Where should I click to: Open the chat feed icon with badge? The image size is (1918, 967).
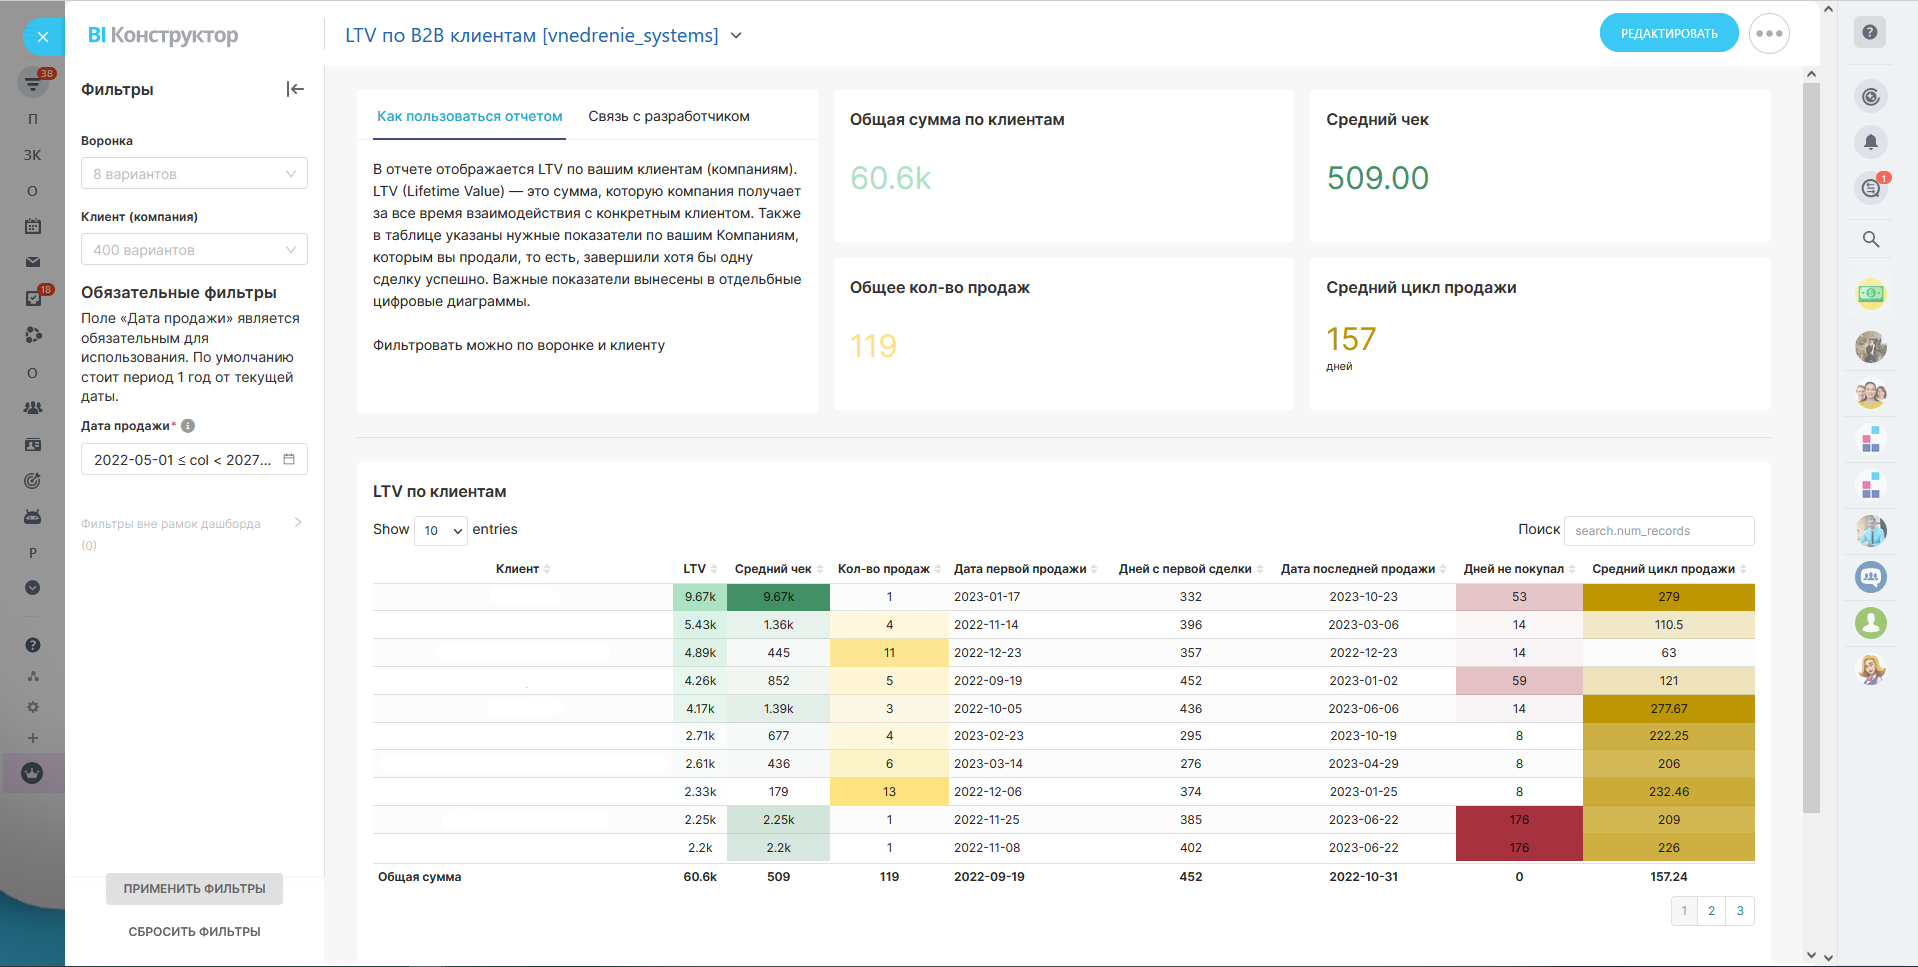(1870, 188)
